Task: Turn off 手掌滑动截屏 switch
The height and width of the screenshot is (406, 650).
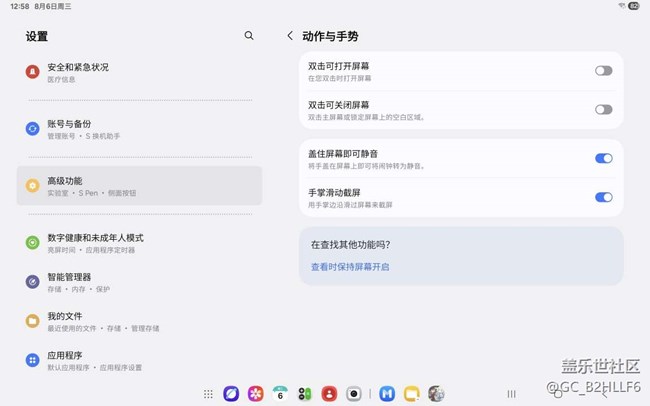Action: (603, 197)
